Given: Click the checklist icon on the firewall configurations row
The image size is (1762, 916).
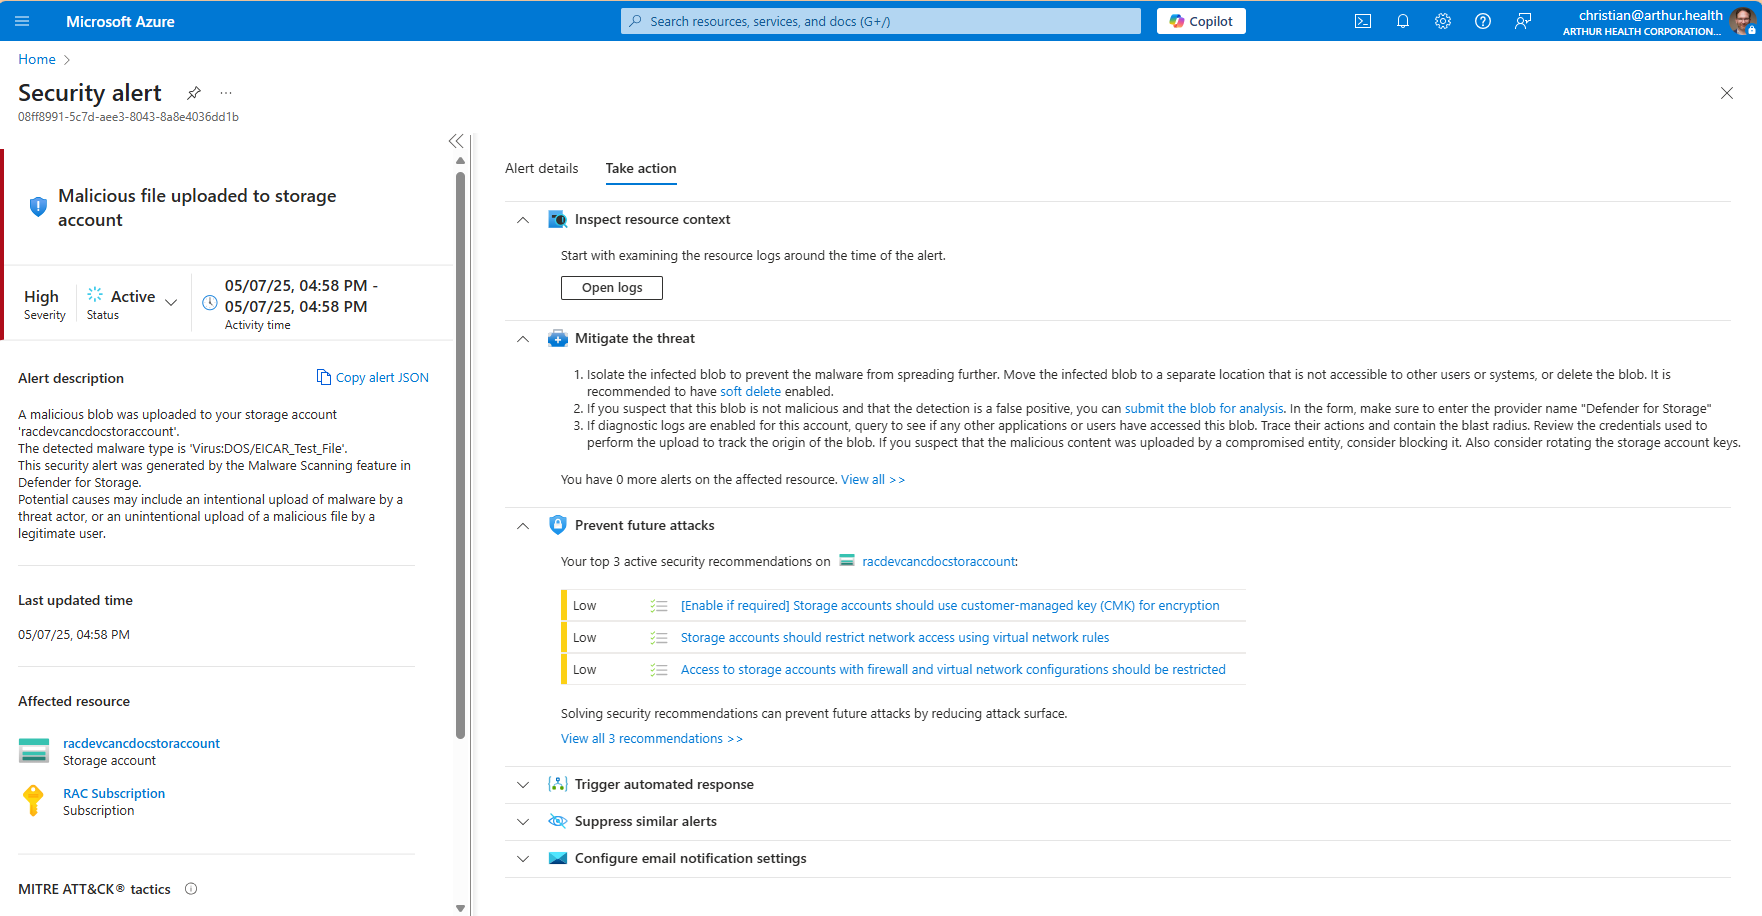Looking at the screenshot, I should click(x=659, y=670).
